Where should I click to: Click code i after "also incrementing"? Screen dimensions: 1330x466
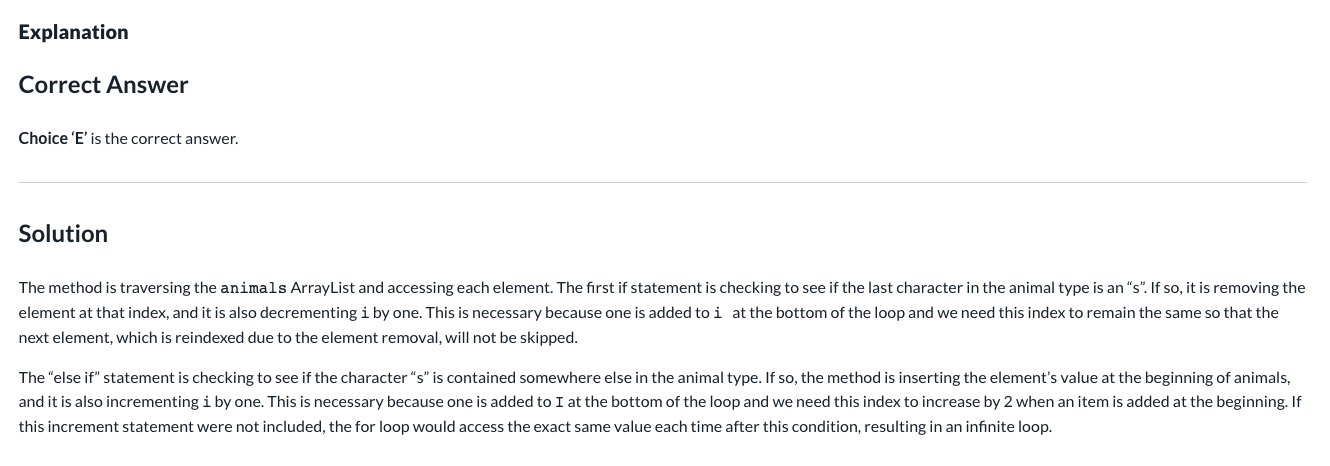[x=206, y=402]
